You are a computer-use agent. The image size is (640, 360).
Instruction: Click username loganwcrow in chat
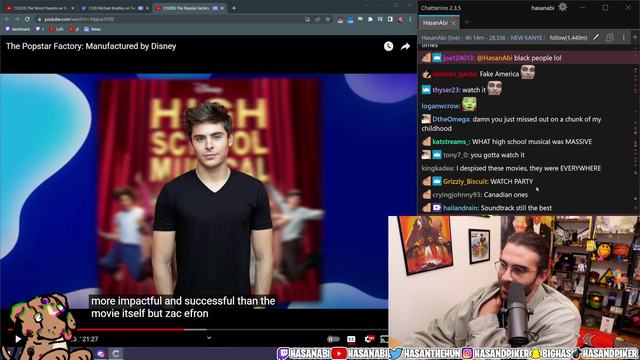point(441,106)
